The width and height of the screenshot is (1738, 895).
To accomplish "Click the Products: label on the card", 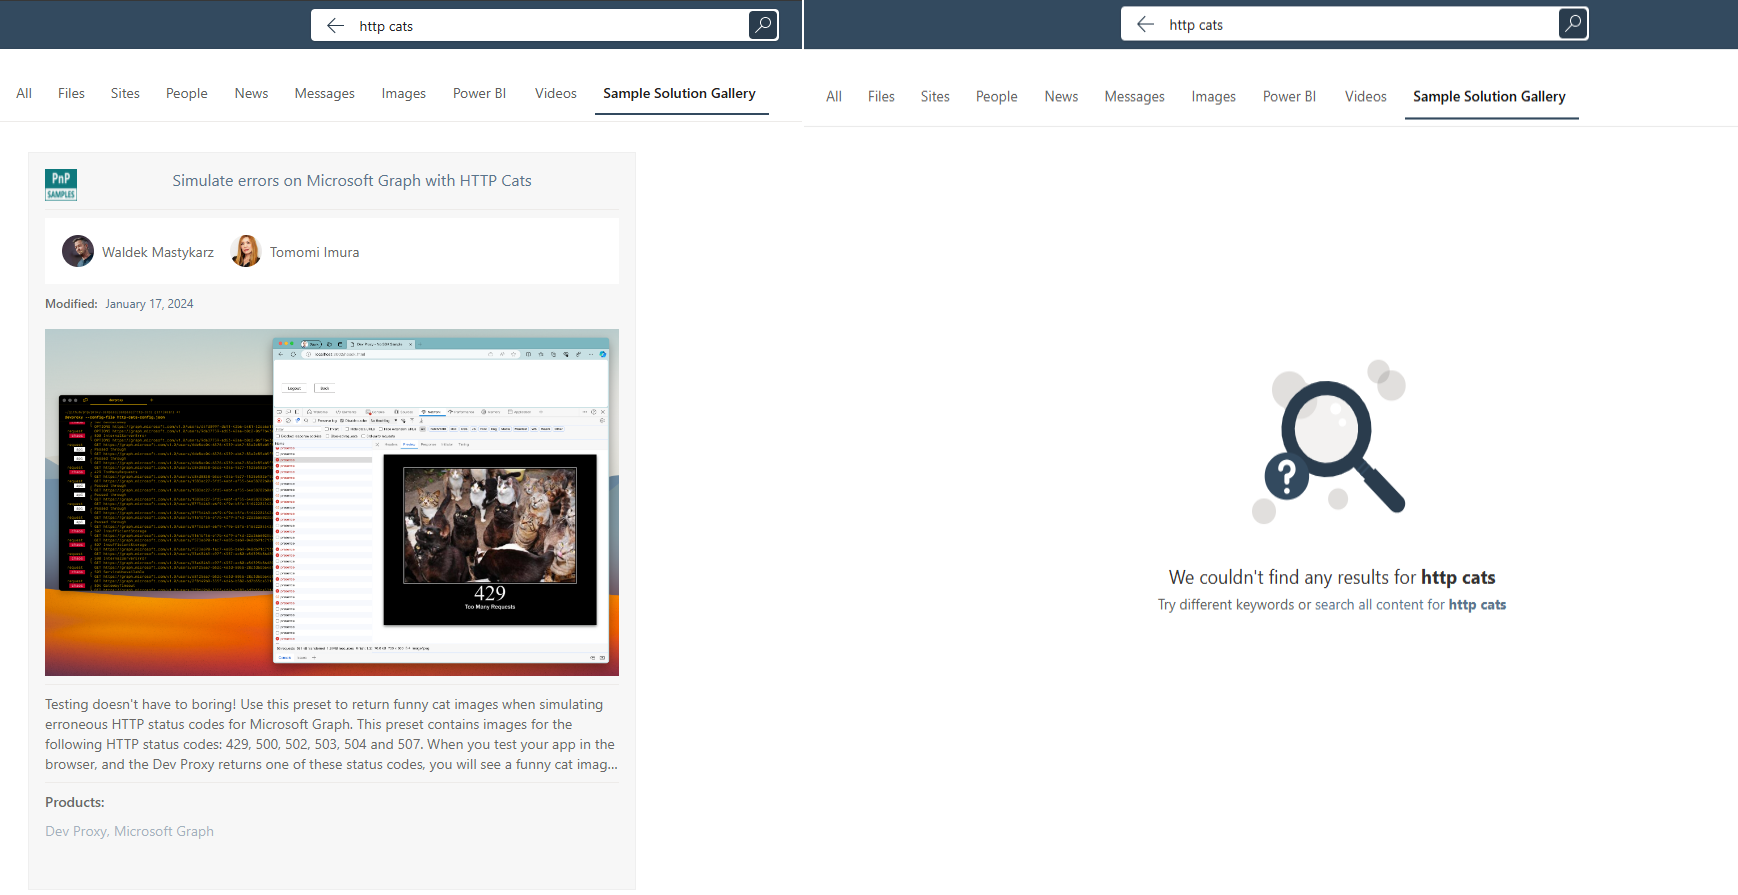I will [x=75, y=802].
